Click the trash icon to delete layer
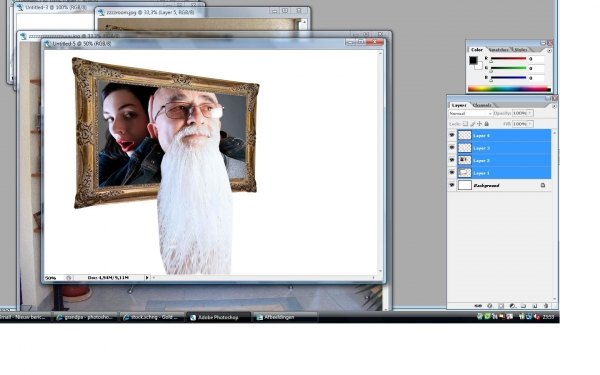This screenshot has height=375, width=600. click(546, 306)
